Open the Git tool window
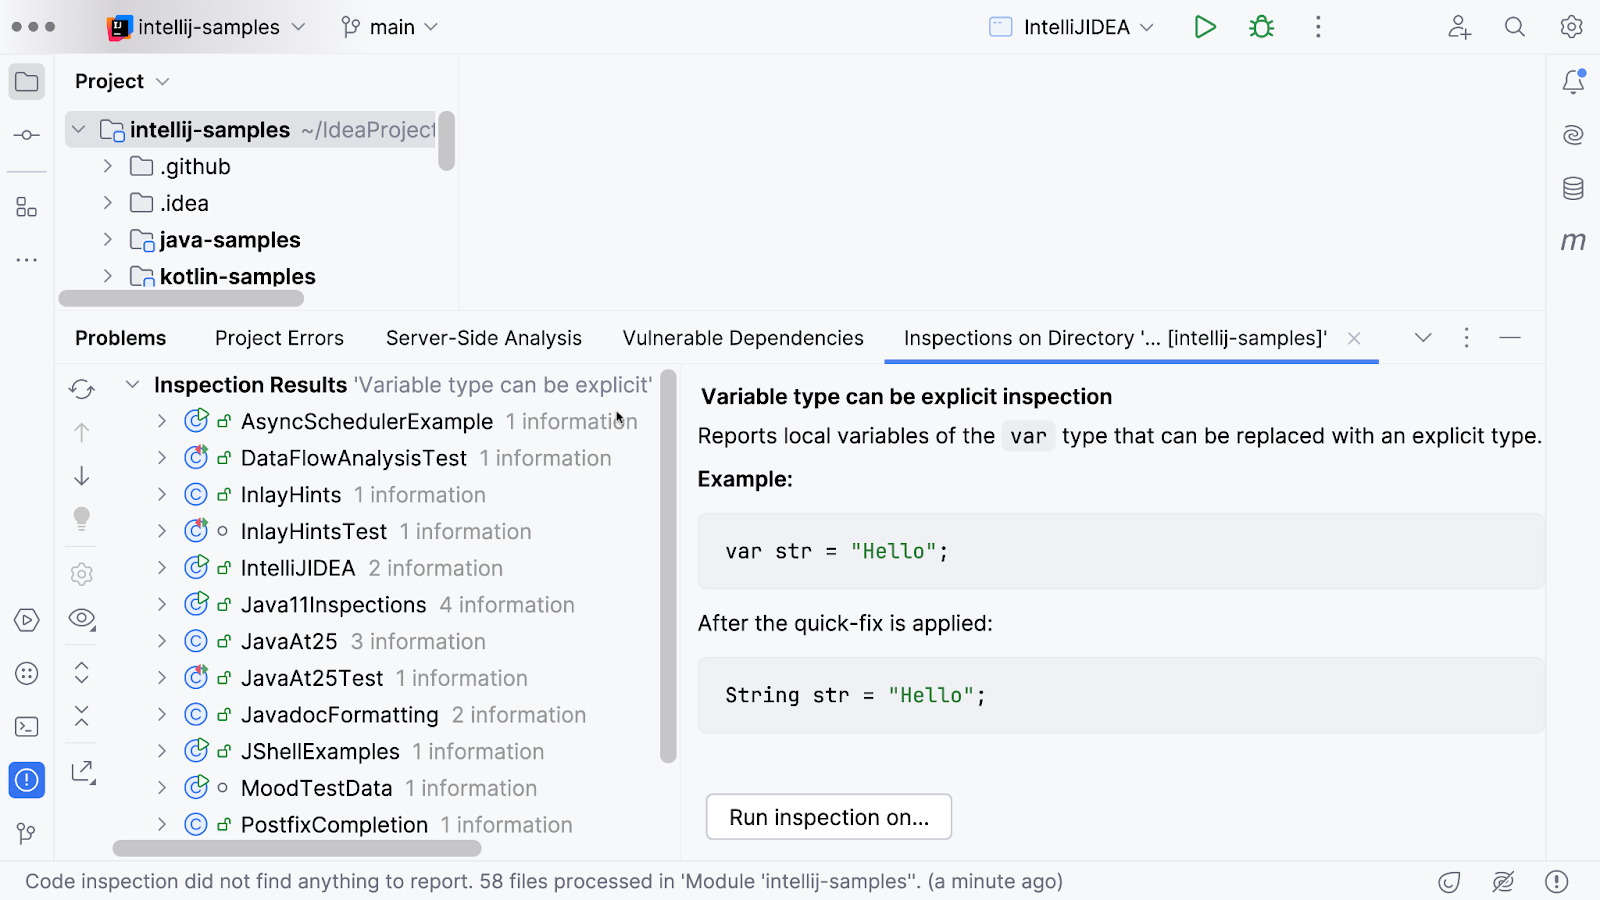The width and height of the screenshot is (1600, 900). (27, 833)
